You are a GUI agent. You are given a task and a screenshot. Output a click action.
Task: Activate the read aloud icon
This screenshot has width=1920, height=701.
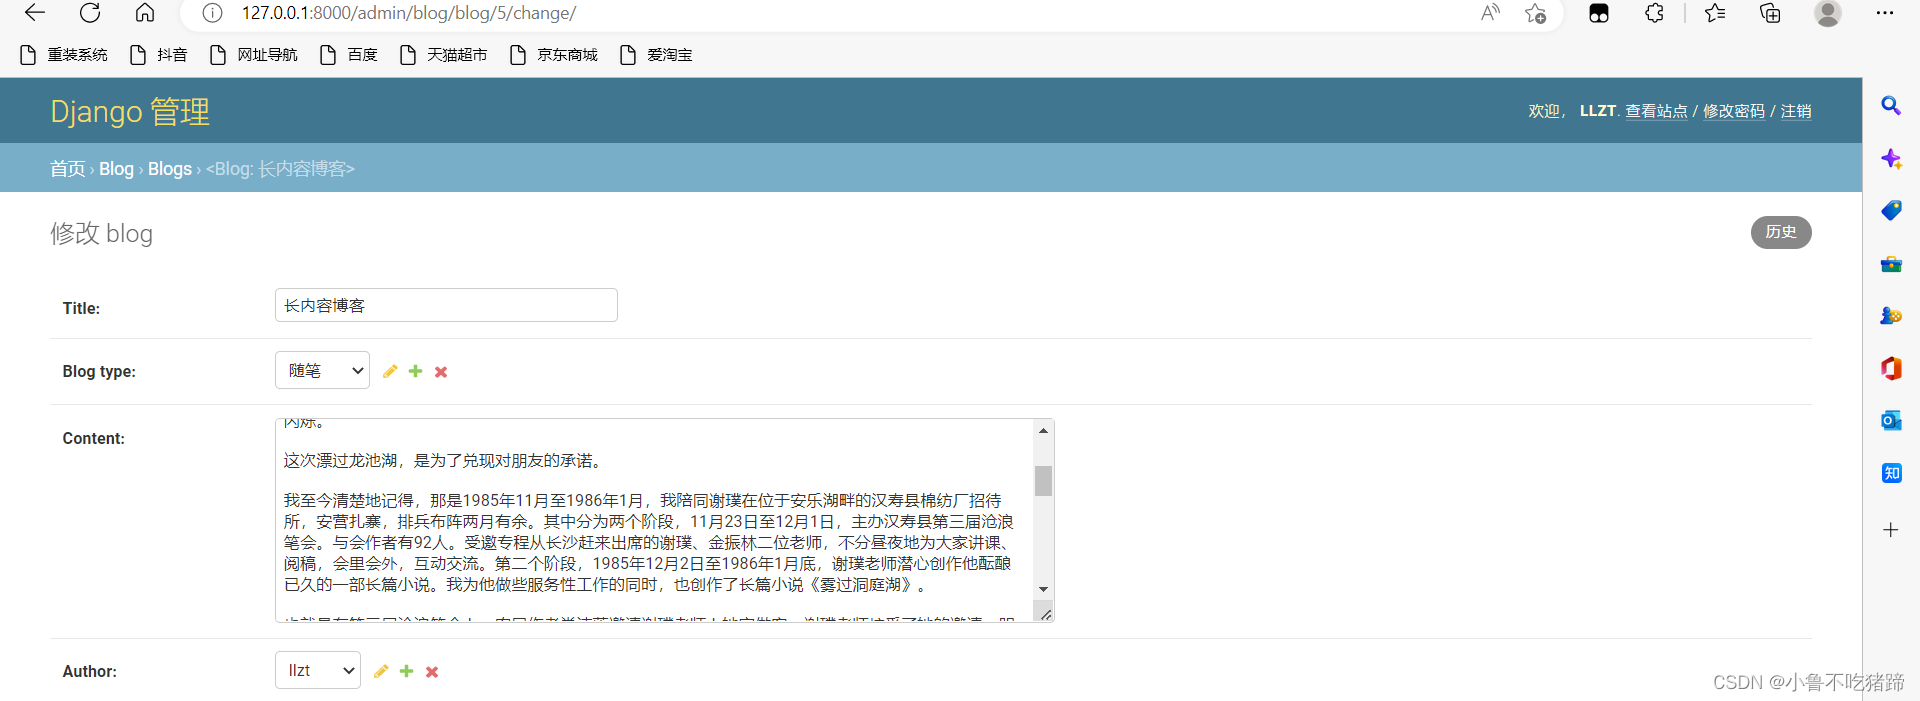1490,13
